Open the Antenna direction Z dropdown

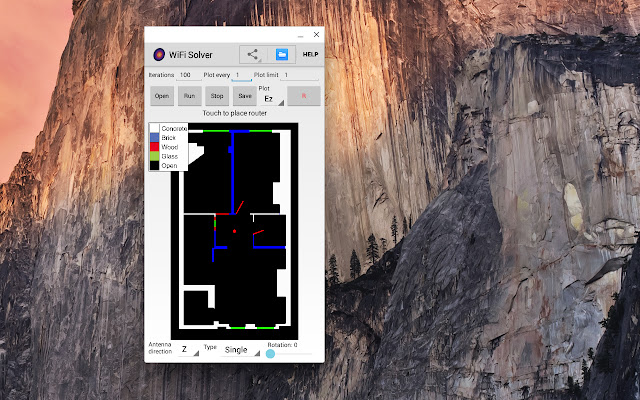click(188, 350)
